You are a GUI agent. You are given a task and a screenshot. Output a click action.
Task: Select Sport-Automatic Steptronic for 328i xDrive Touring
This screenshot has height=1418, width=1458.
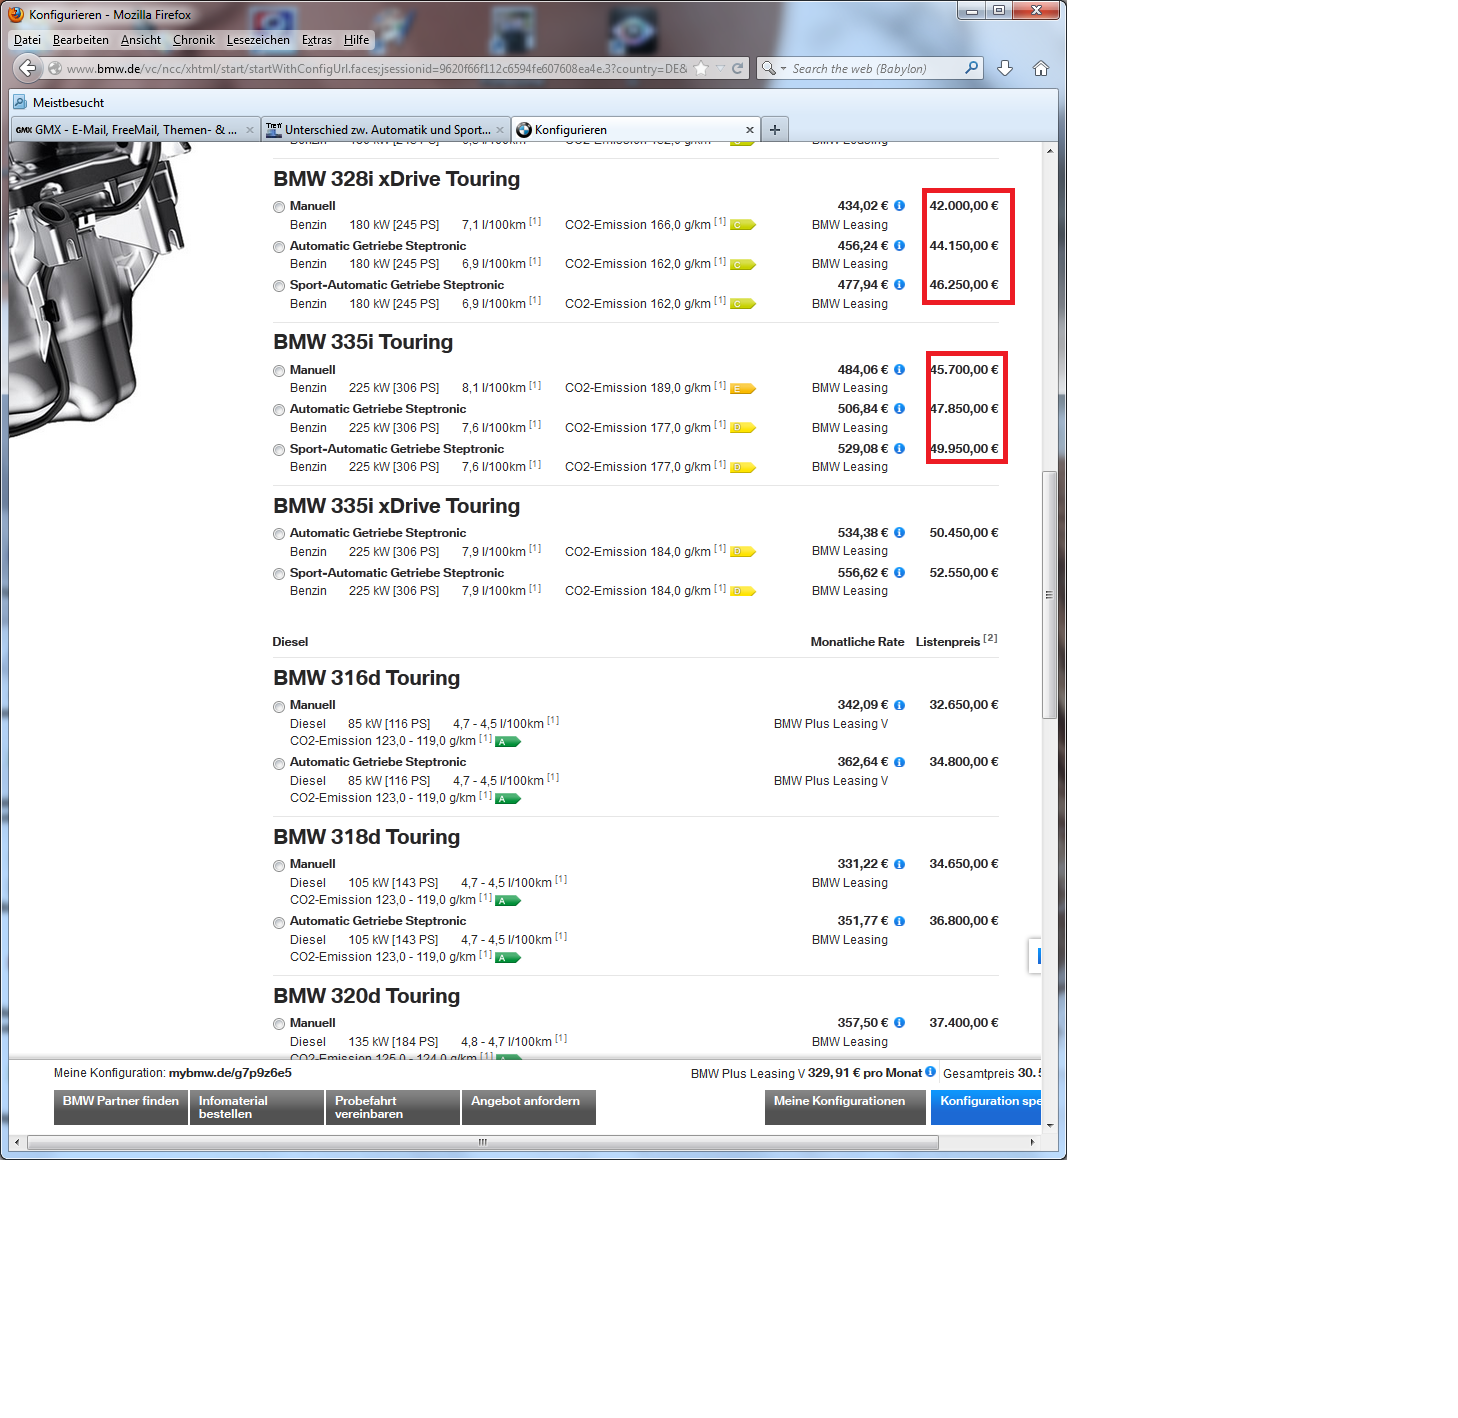279,286
